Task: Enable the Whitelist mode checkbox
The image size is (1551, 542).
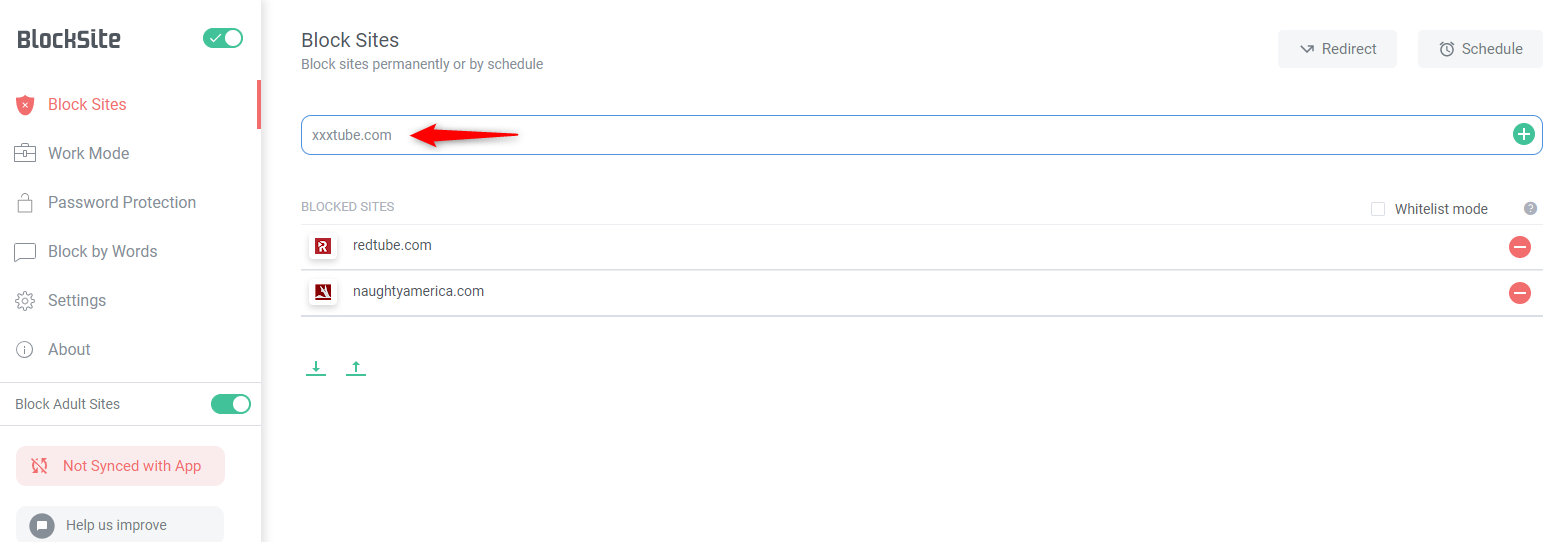Action: (x=1378, y=209)
